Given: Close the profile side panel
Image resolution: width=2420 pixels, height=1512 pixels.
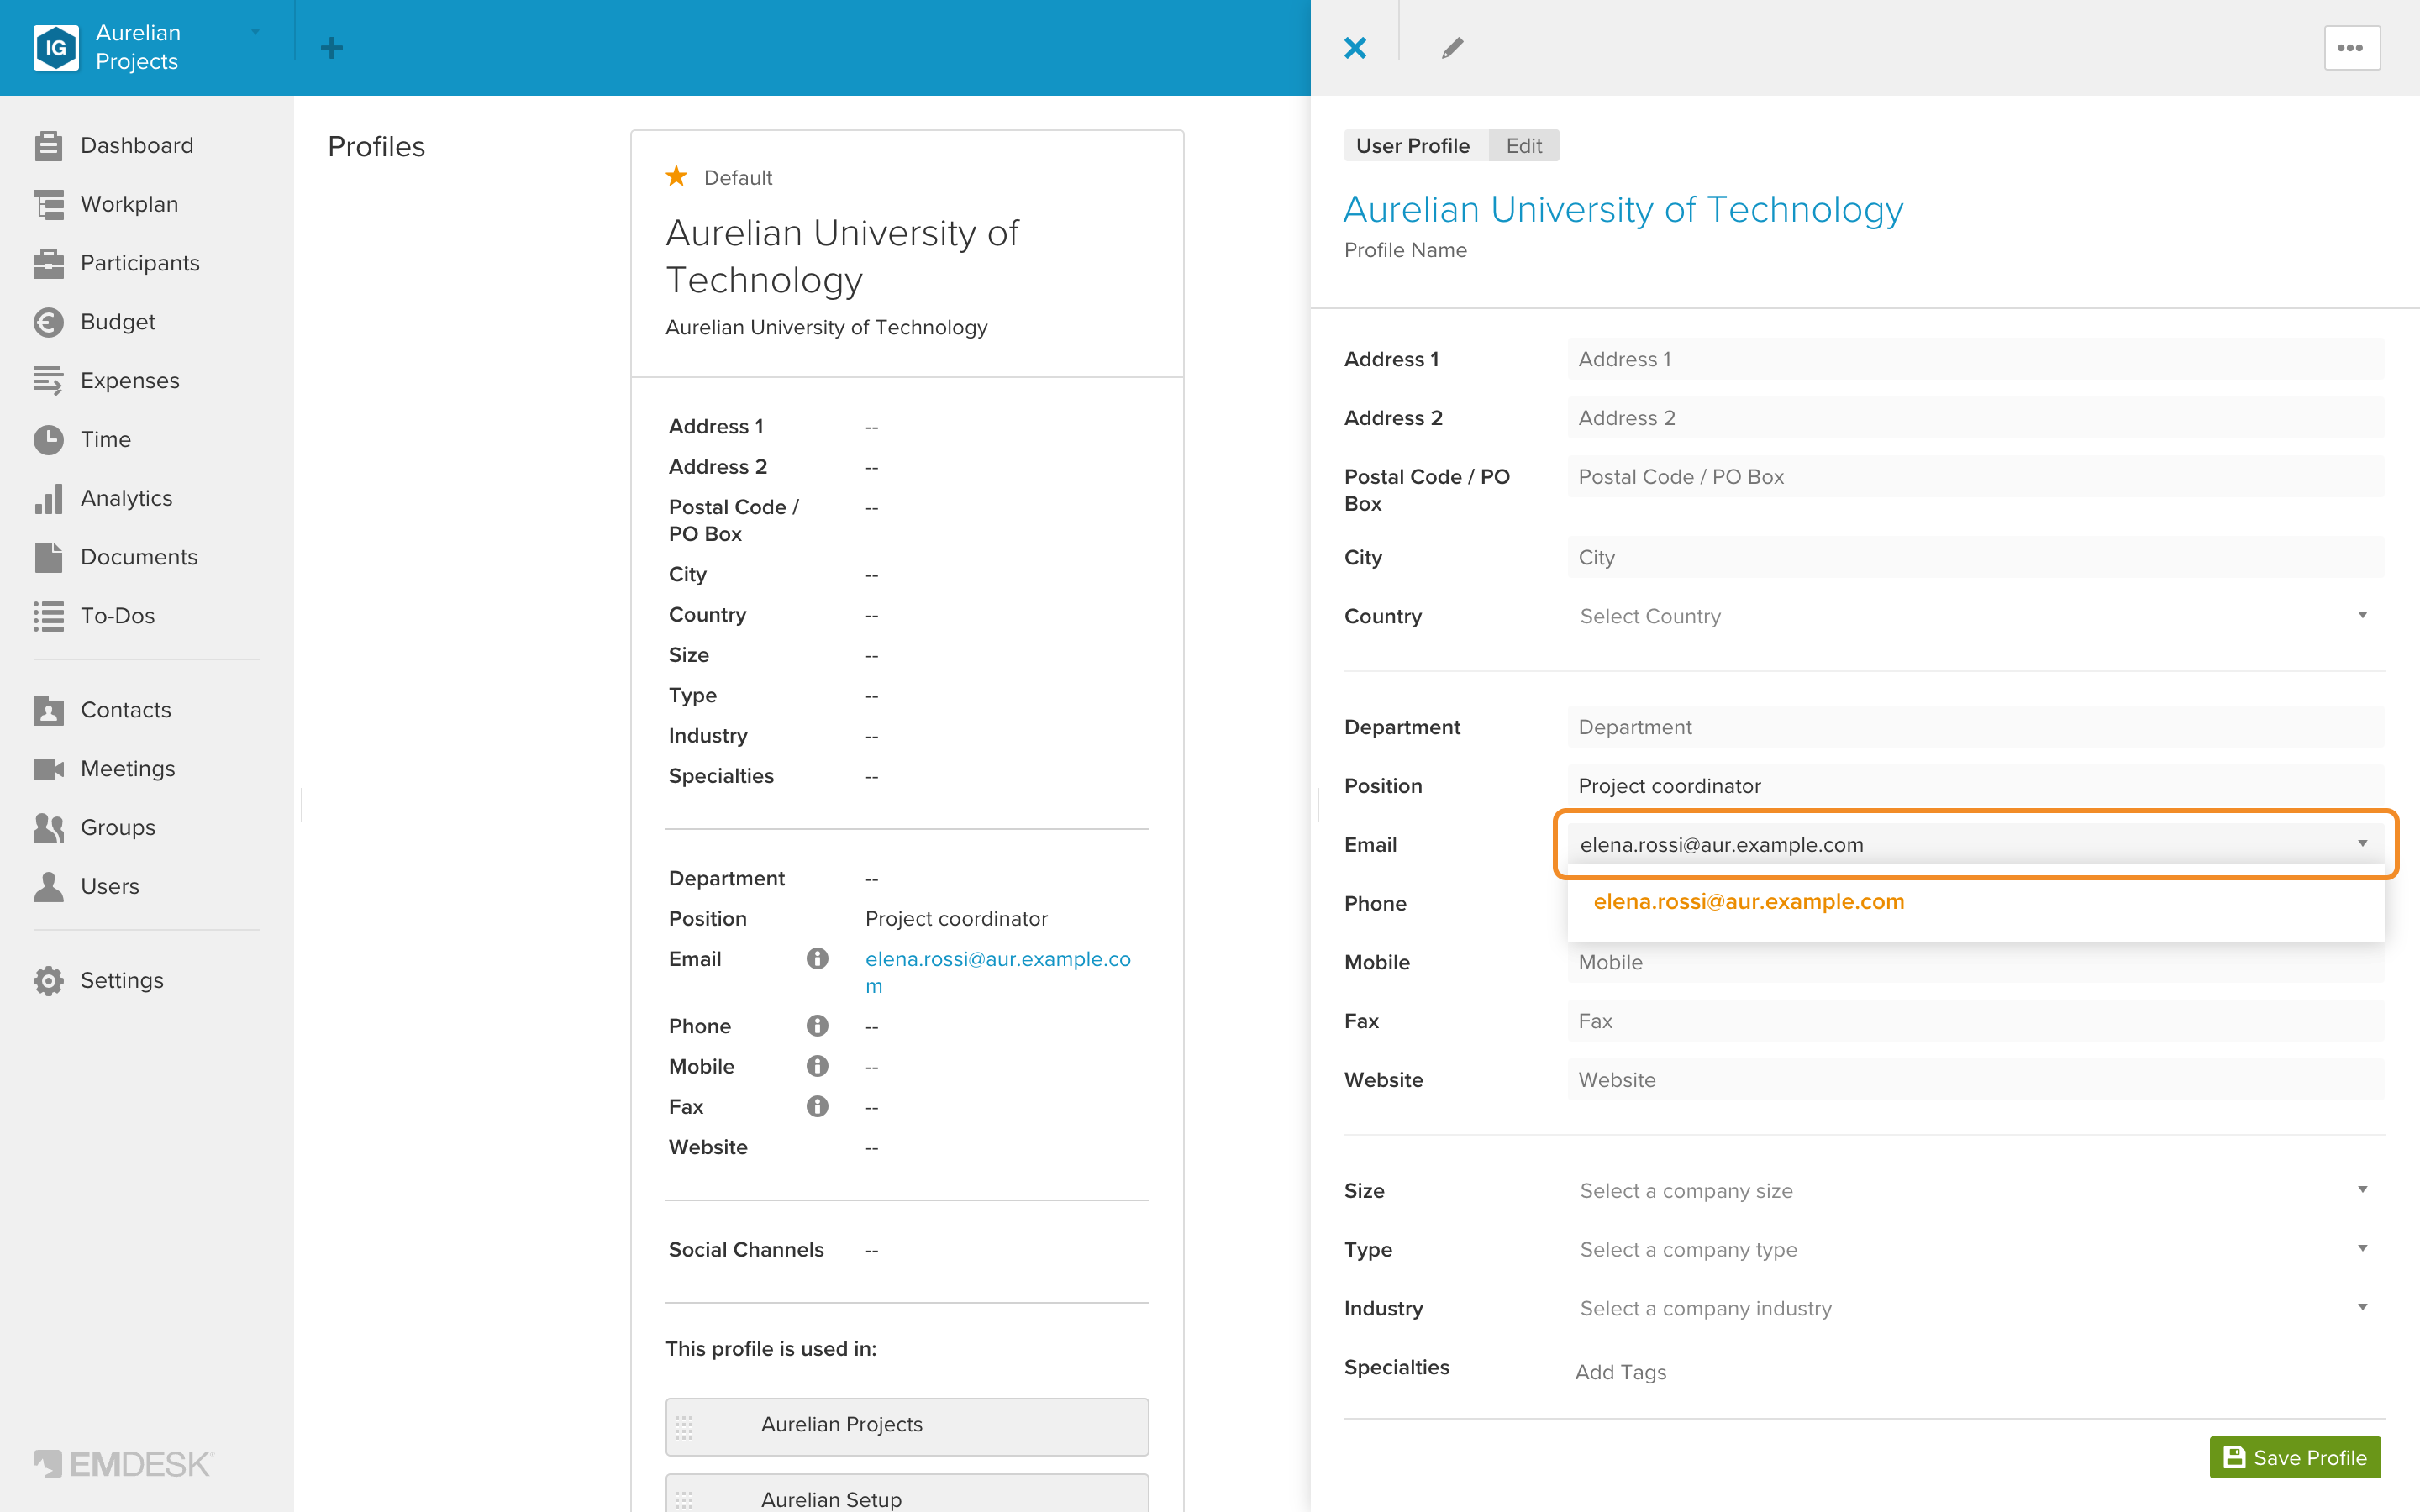Looking at the screenshot, I should tap(1355, 48).
